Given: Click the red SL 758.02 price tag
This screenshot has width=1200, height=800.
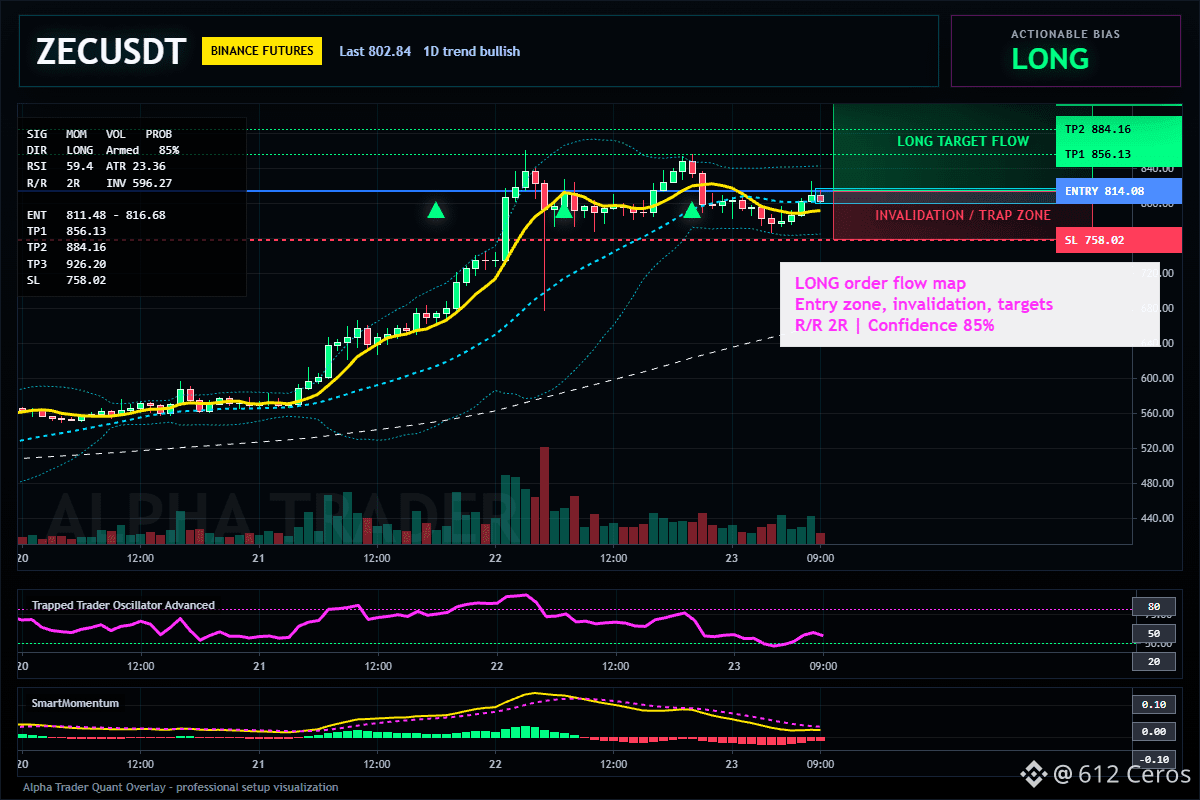Looking at the screenshot, I should [x=1118, y=240].
